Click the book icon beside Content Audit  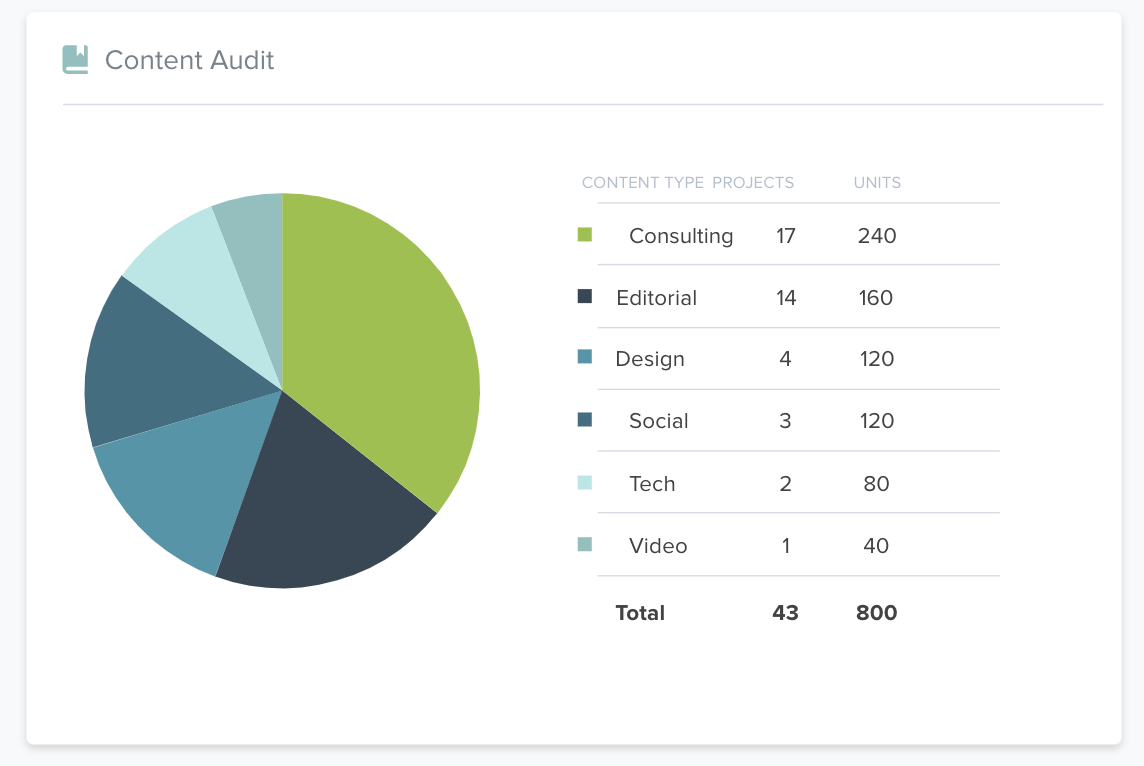tap(75, 59)
